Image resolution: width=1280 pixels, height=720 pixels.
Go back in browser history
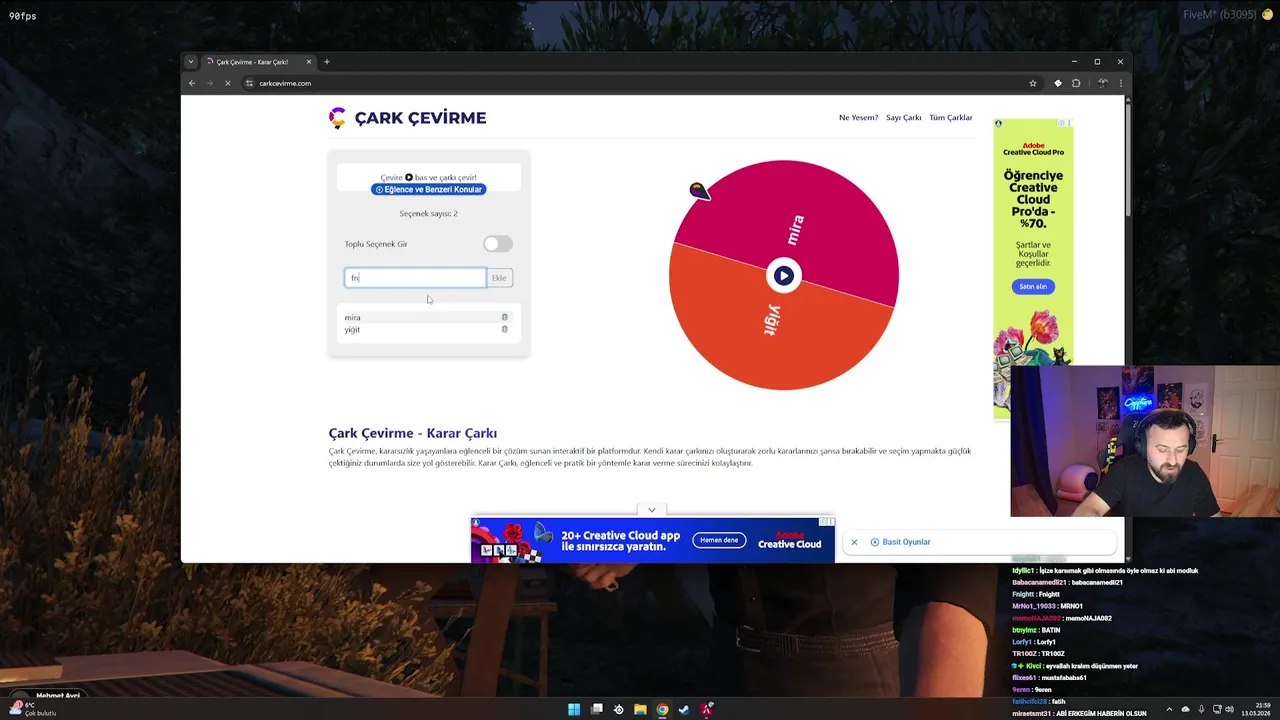tap(192, 83)
